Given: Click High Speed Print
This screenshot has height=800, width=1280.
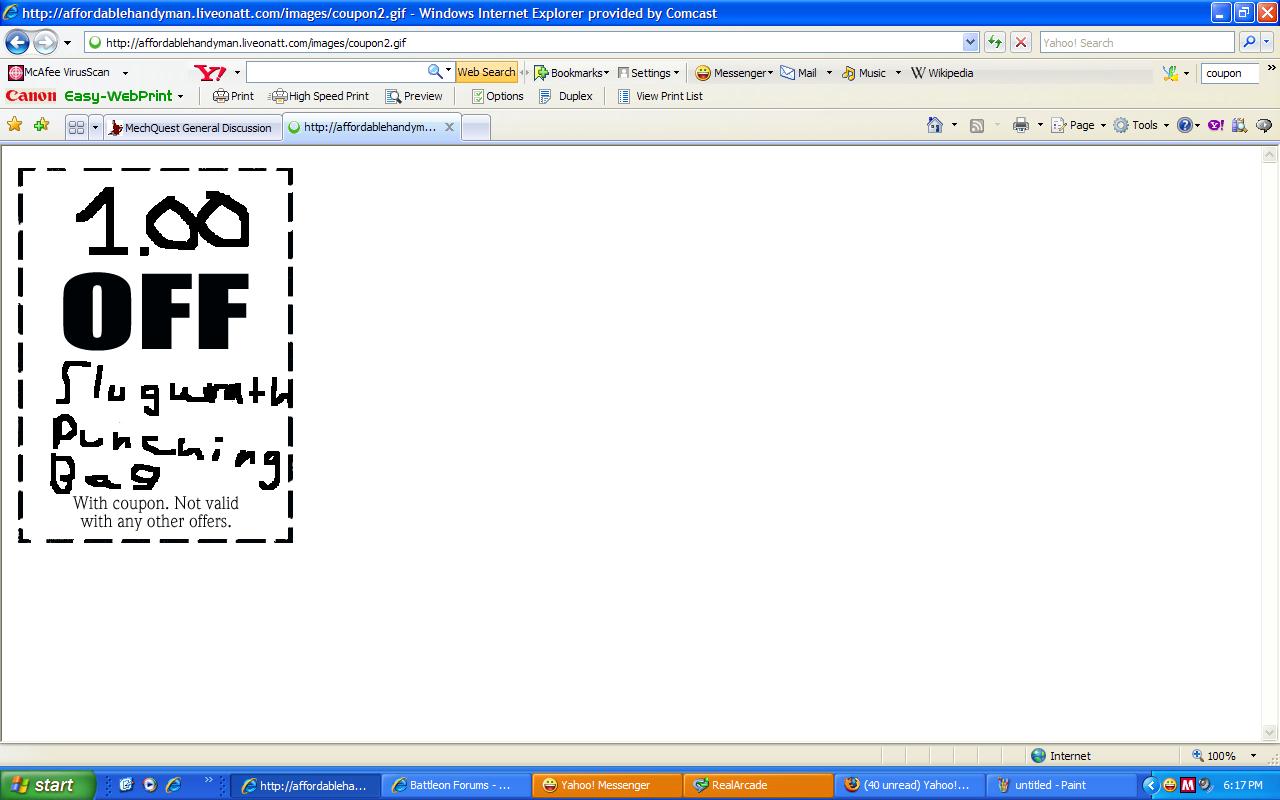Looking at the screenshot, I should coord(320,96).
